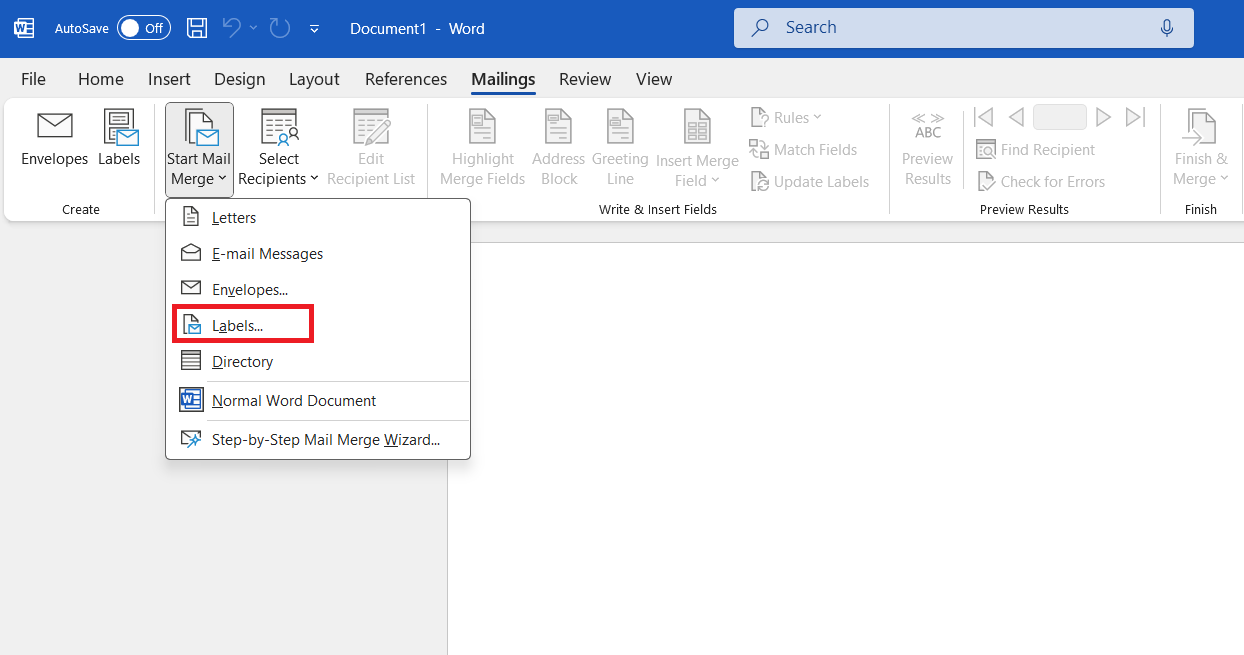Viewport: 1244px width, 655px height.
Task: Click the Save floppy disk icon
Action: point(198,28)
